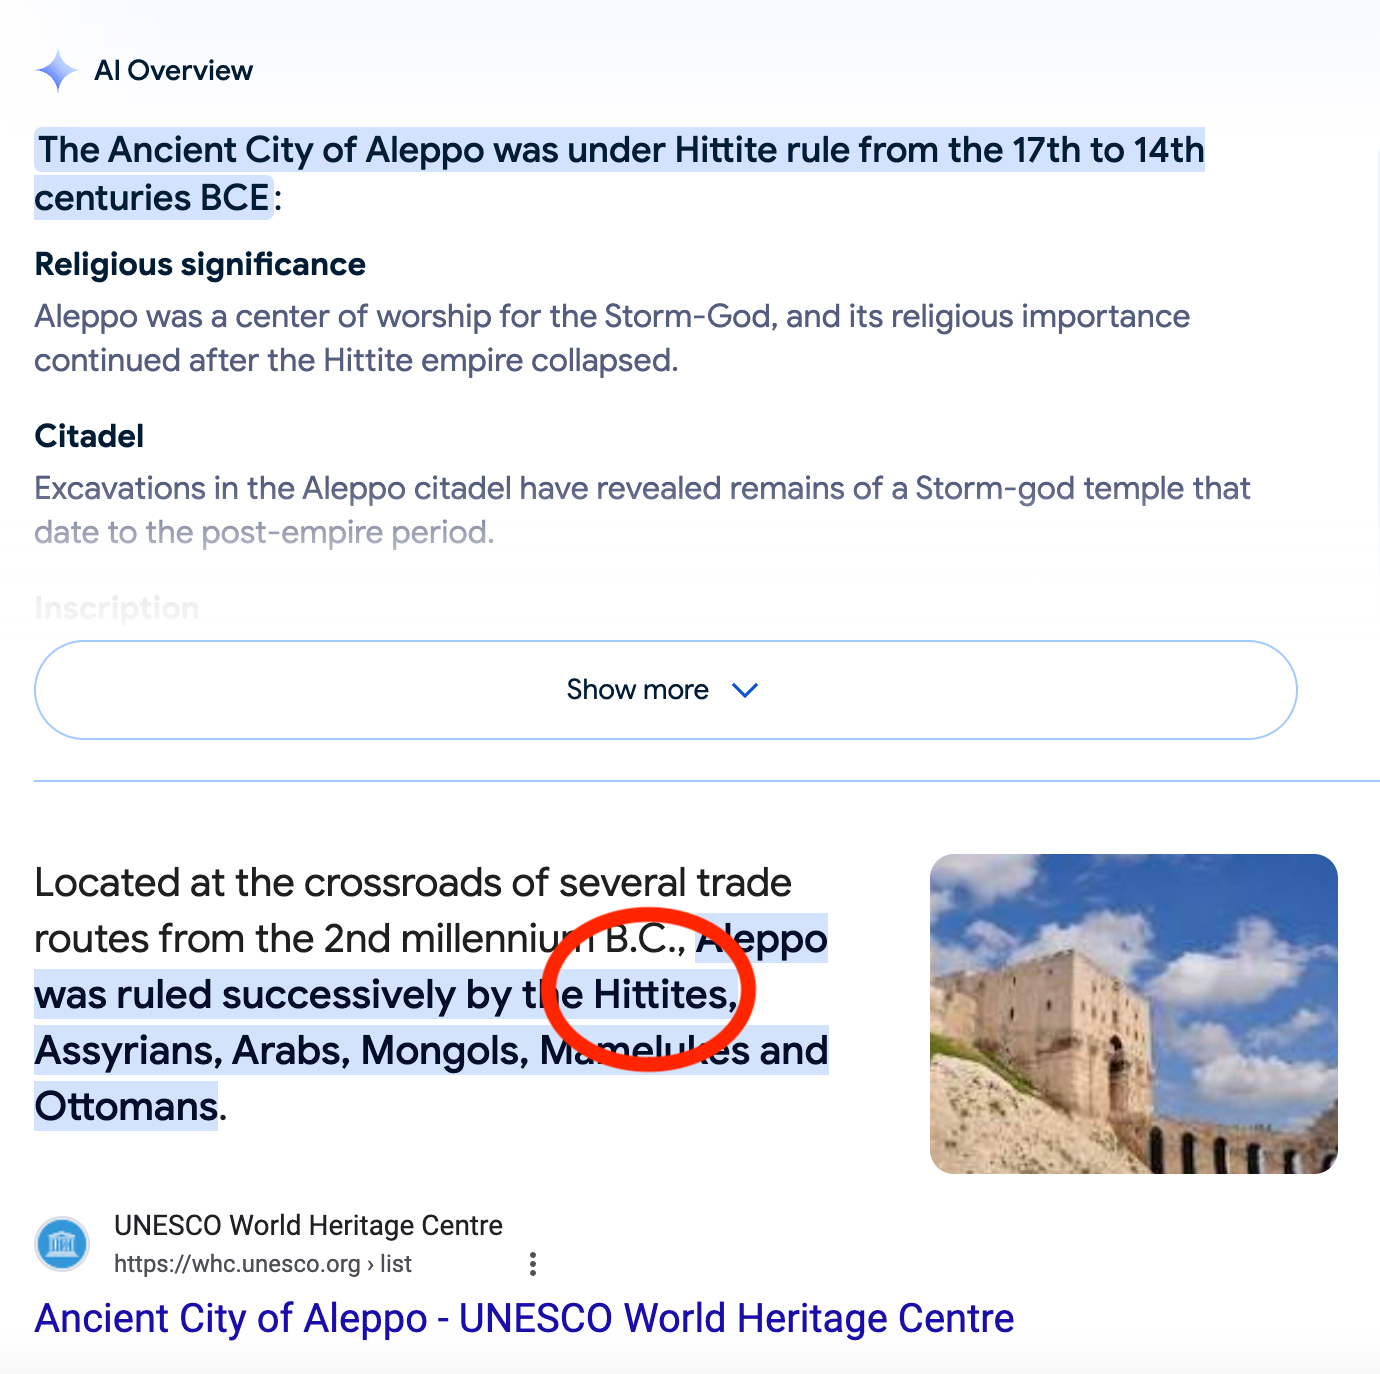Image resolution: width=1380 pixels, height=1374 pixels.
Task: Click highlighted Hittite rule headline text
Action: click(620, 174)
